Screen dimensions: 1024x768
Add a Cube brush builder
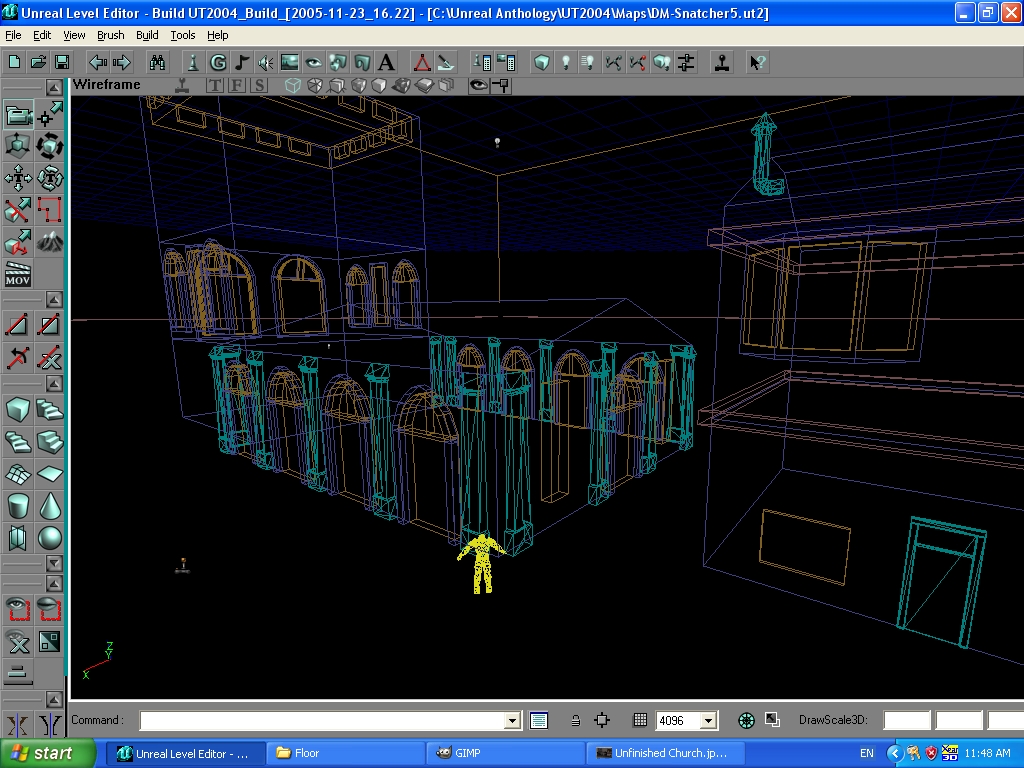tap(18, 409)
